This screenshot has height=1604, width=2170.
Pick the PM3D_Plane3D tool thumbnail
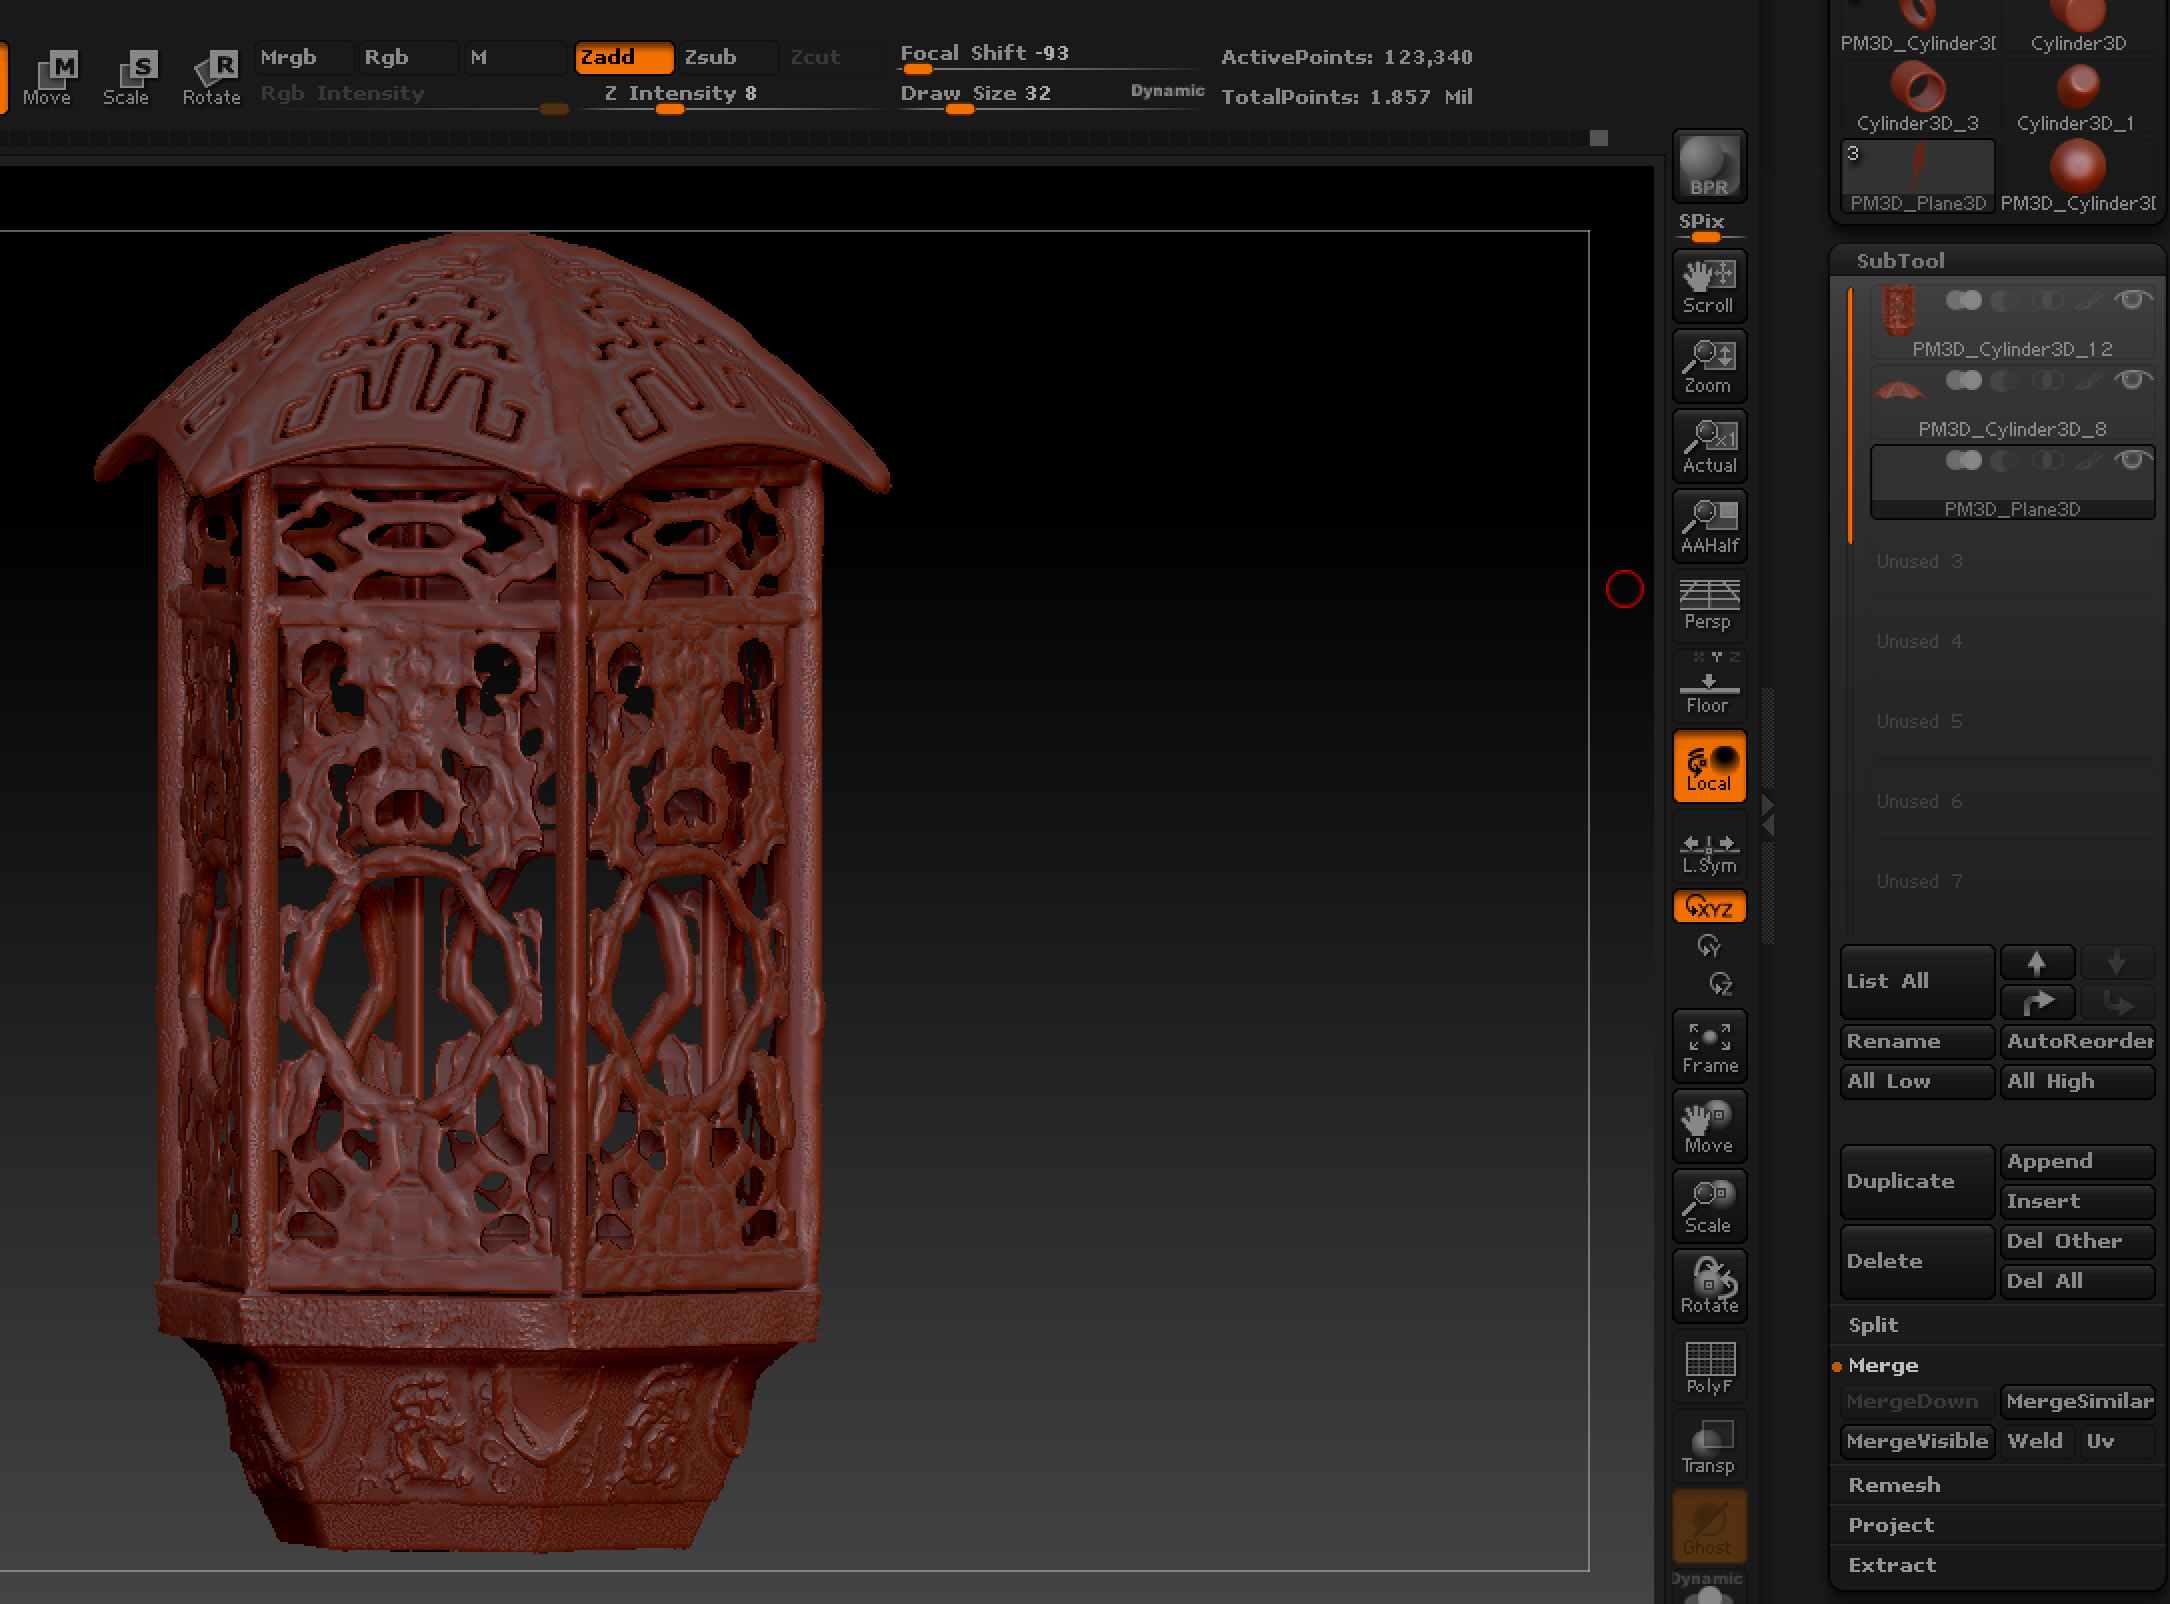(1917, 176)
